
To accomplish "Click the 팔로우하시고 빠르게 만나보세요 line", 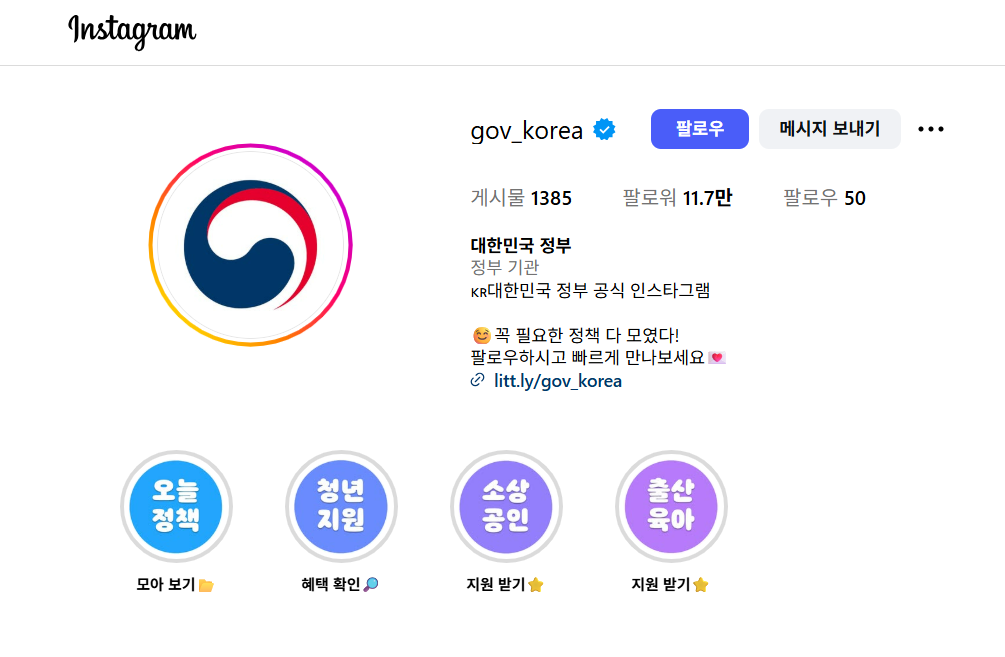I will (x=598, y=358).
